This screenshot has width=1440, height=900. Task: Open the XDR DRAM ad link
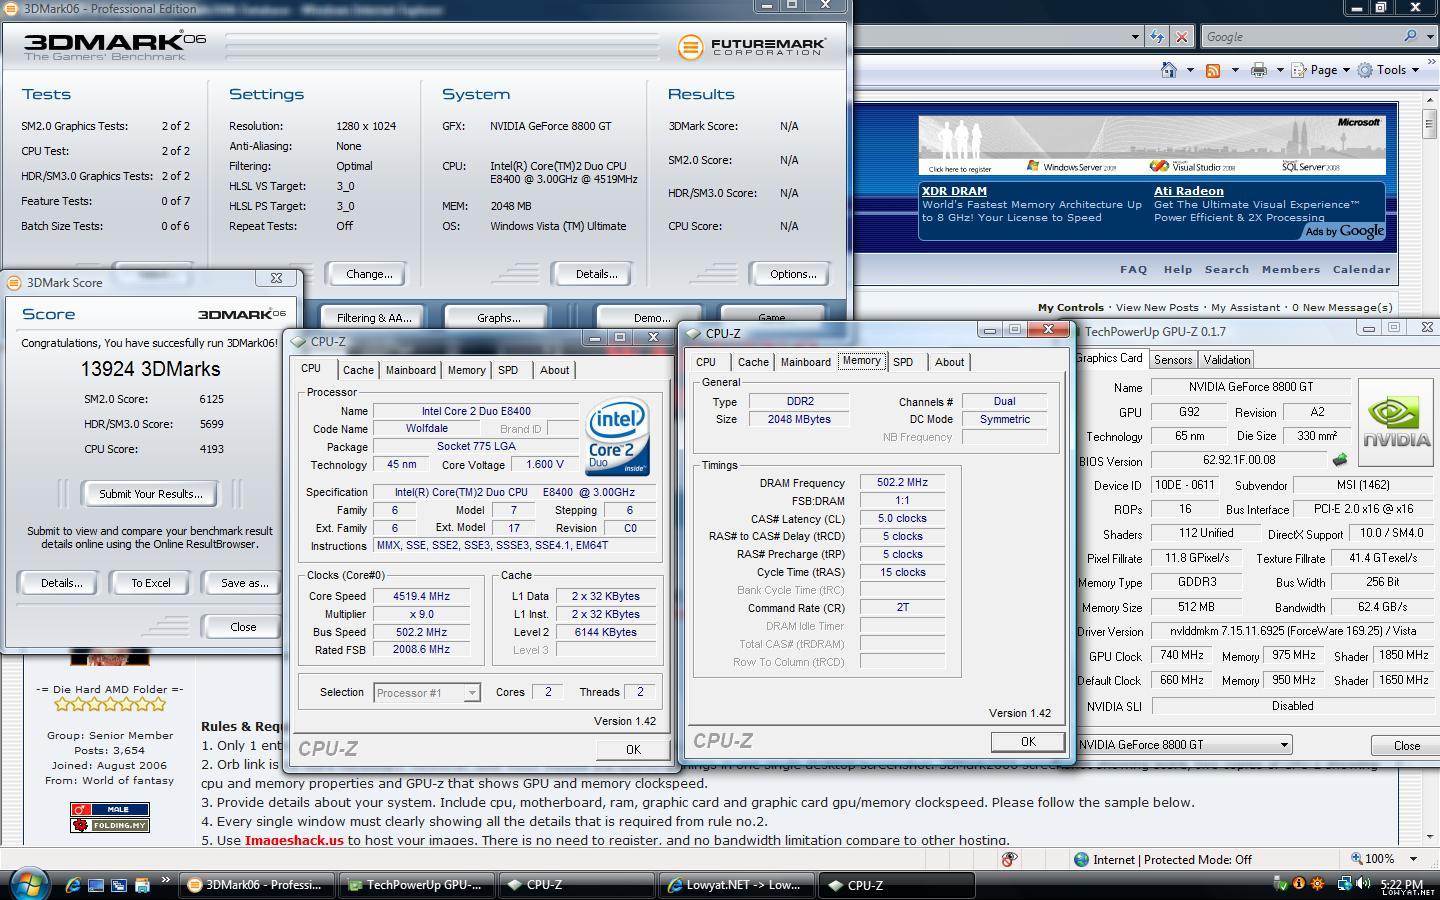coord(954,191)
